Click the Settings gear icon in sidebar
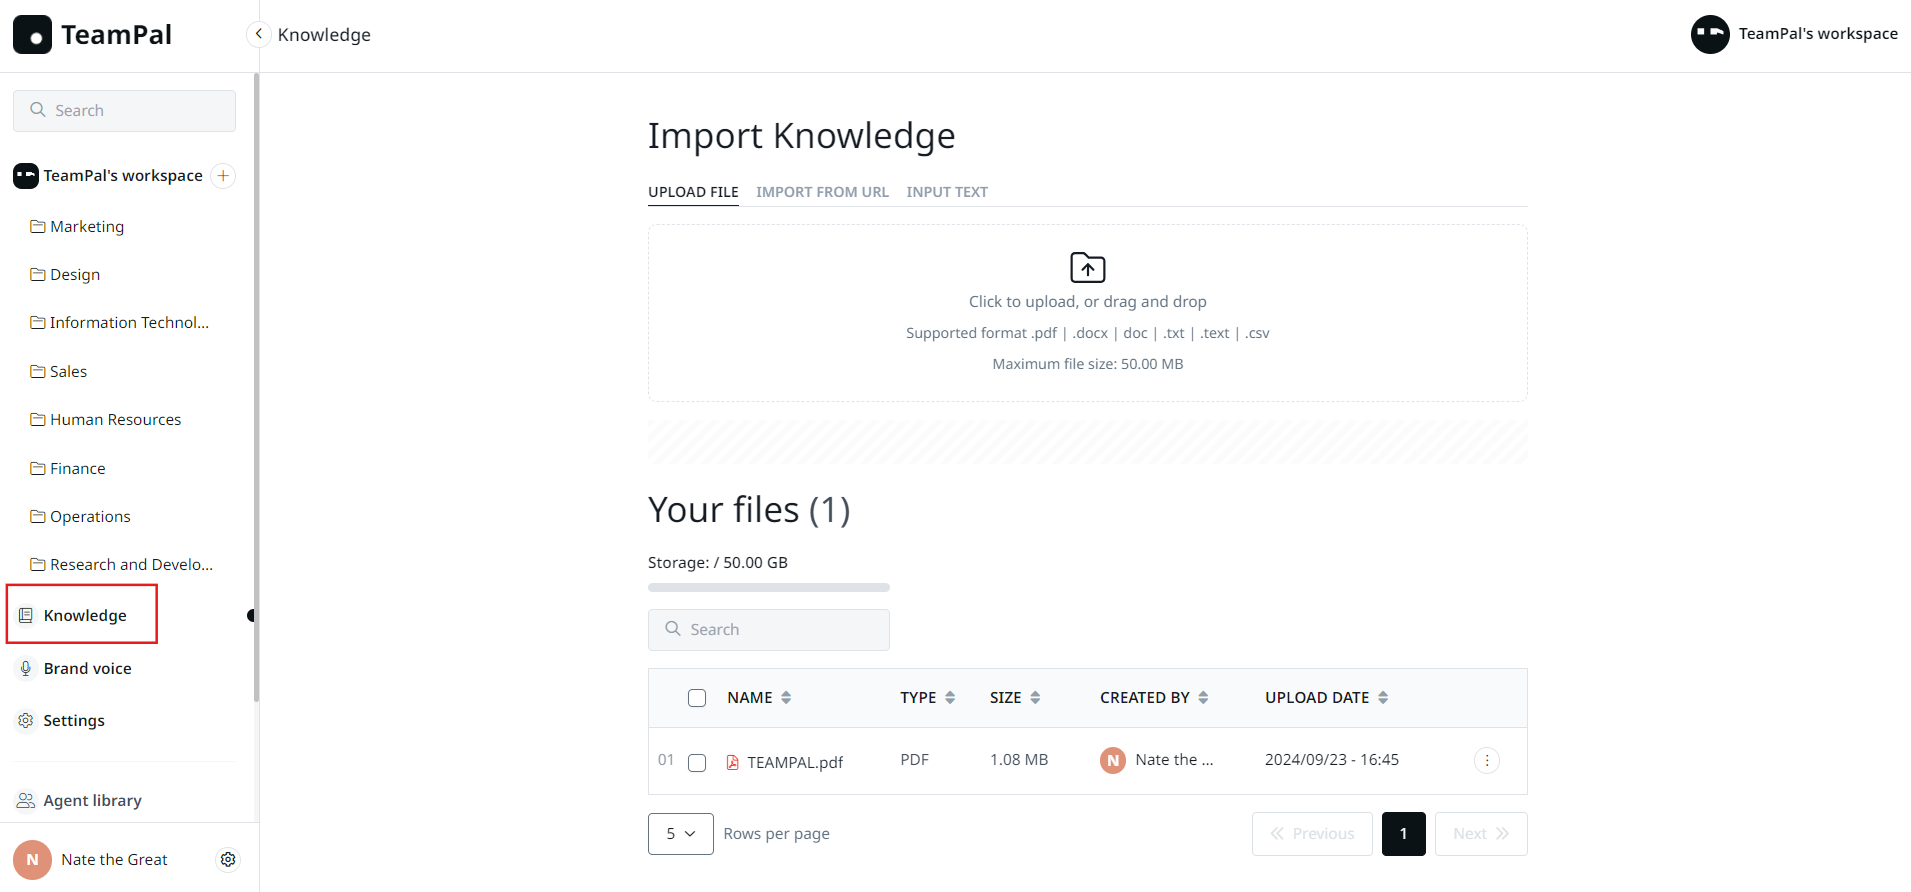This screenshot has height=892, width=1911. coord(26,721)
